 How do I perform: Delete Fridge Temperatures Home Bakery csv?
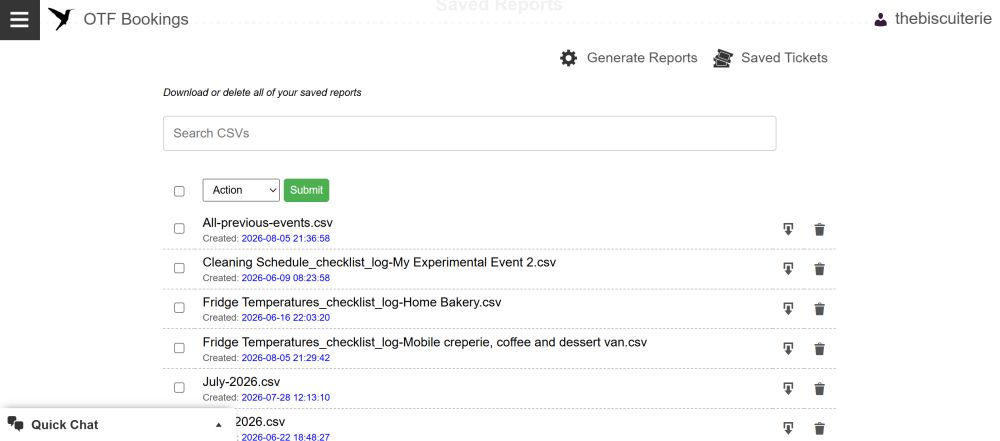[x=820, y=309]
